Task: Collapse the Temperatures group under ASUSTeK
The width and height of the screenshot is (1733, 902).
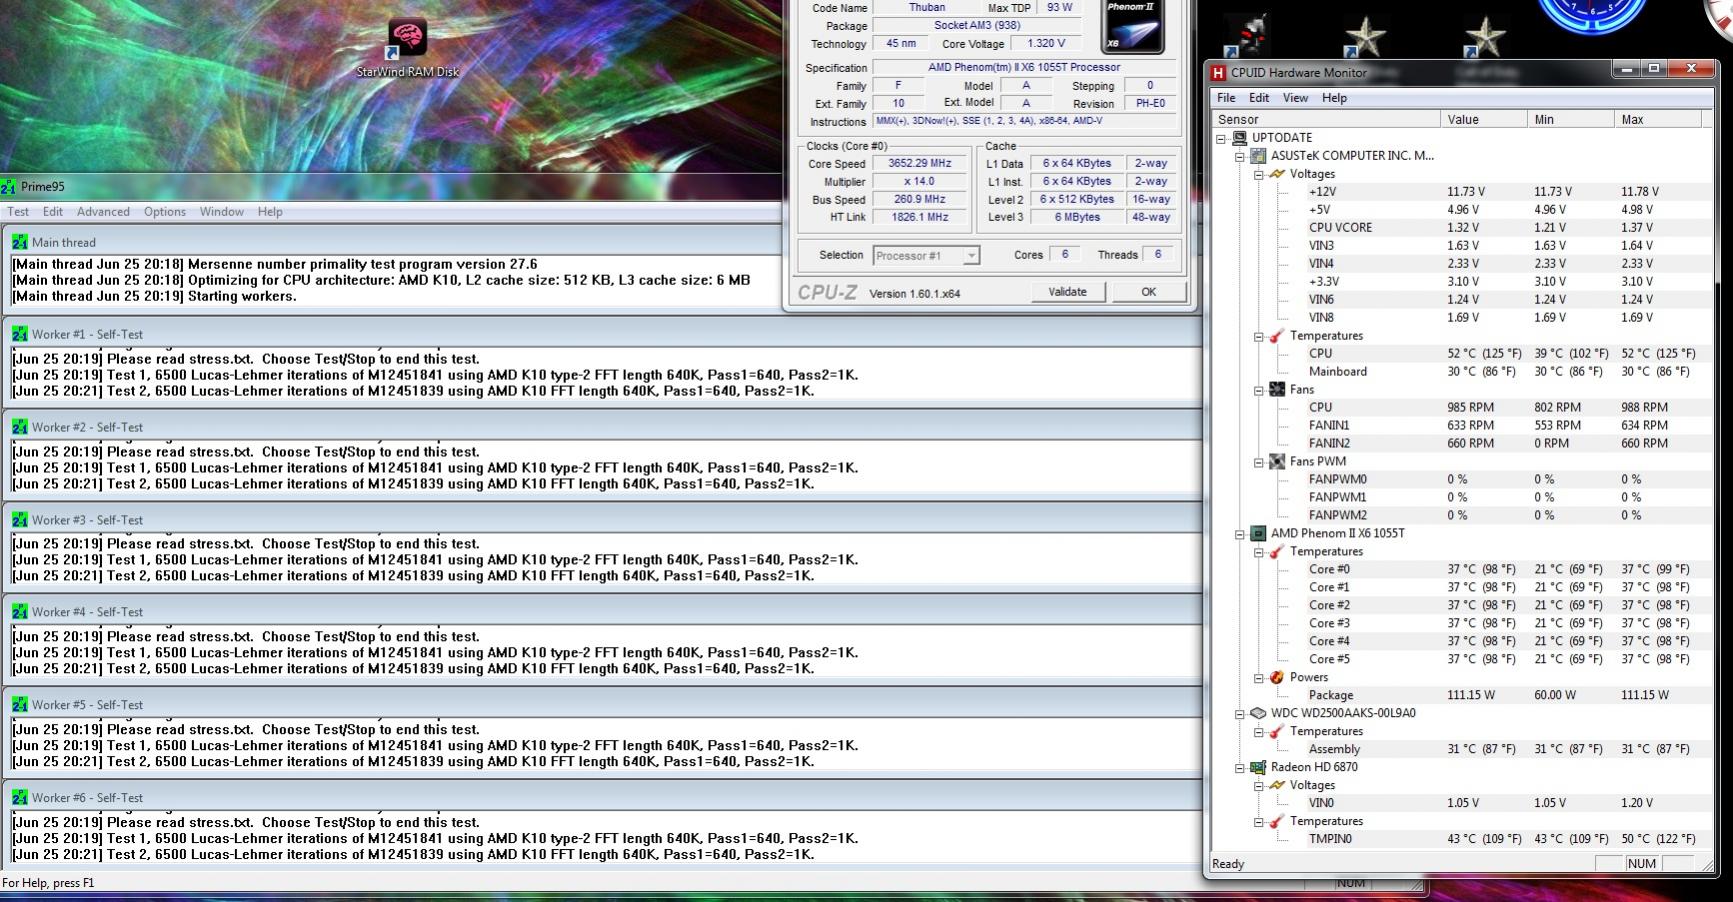Action: pyautogui.click(x=1259, y=336)
